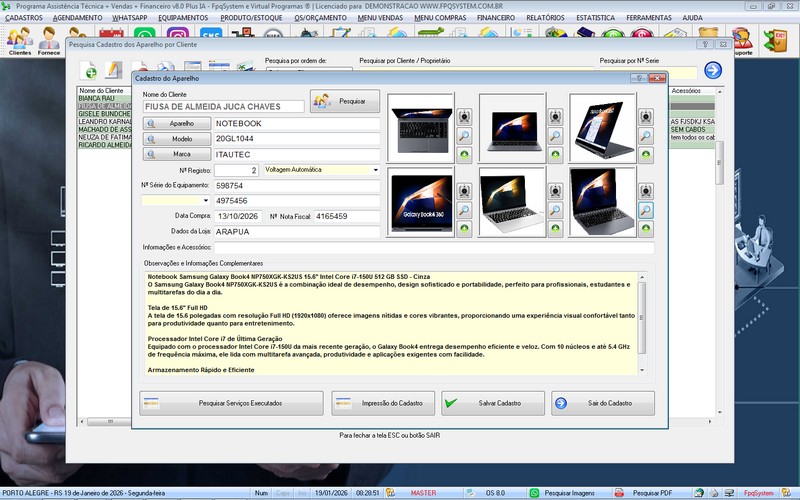The image size is (800, 500).
Task: Open the RELATÓRIOS menu
Action: pos(545,18)
